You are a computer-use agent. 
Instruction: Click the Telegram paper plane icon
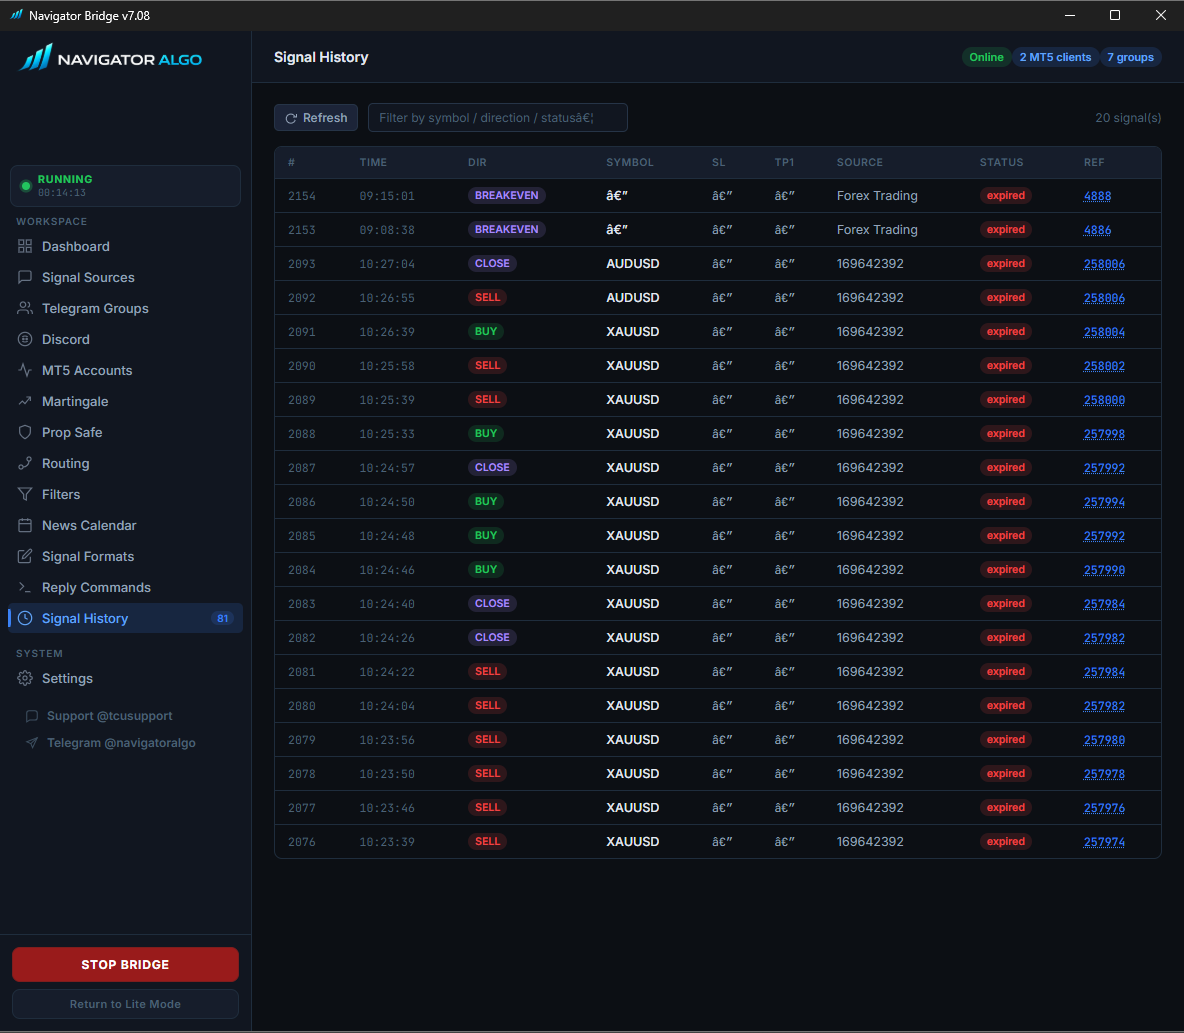[32, 743]
